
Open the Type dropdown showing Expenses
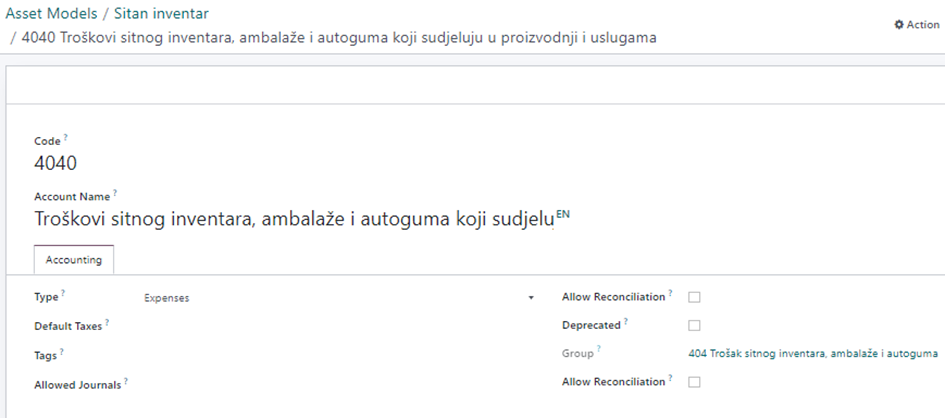(338, 298)
